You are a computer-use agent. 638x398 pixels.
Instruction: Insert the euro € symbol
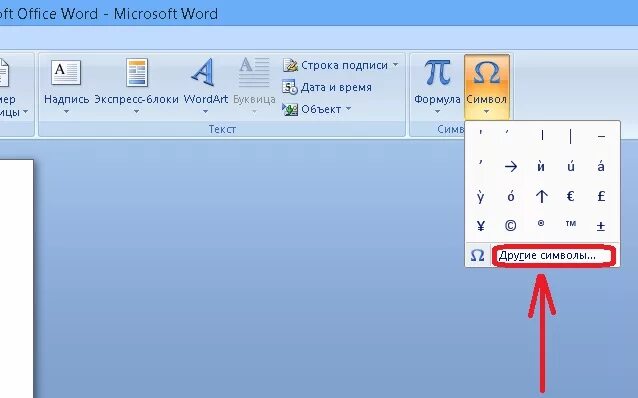pyautogui.click(x=570, y=197)
